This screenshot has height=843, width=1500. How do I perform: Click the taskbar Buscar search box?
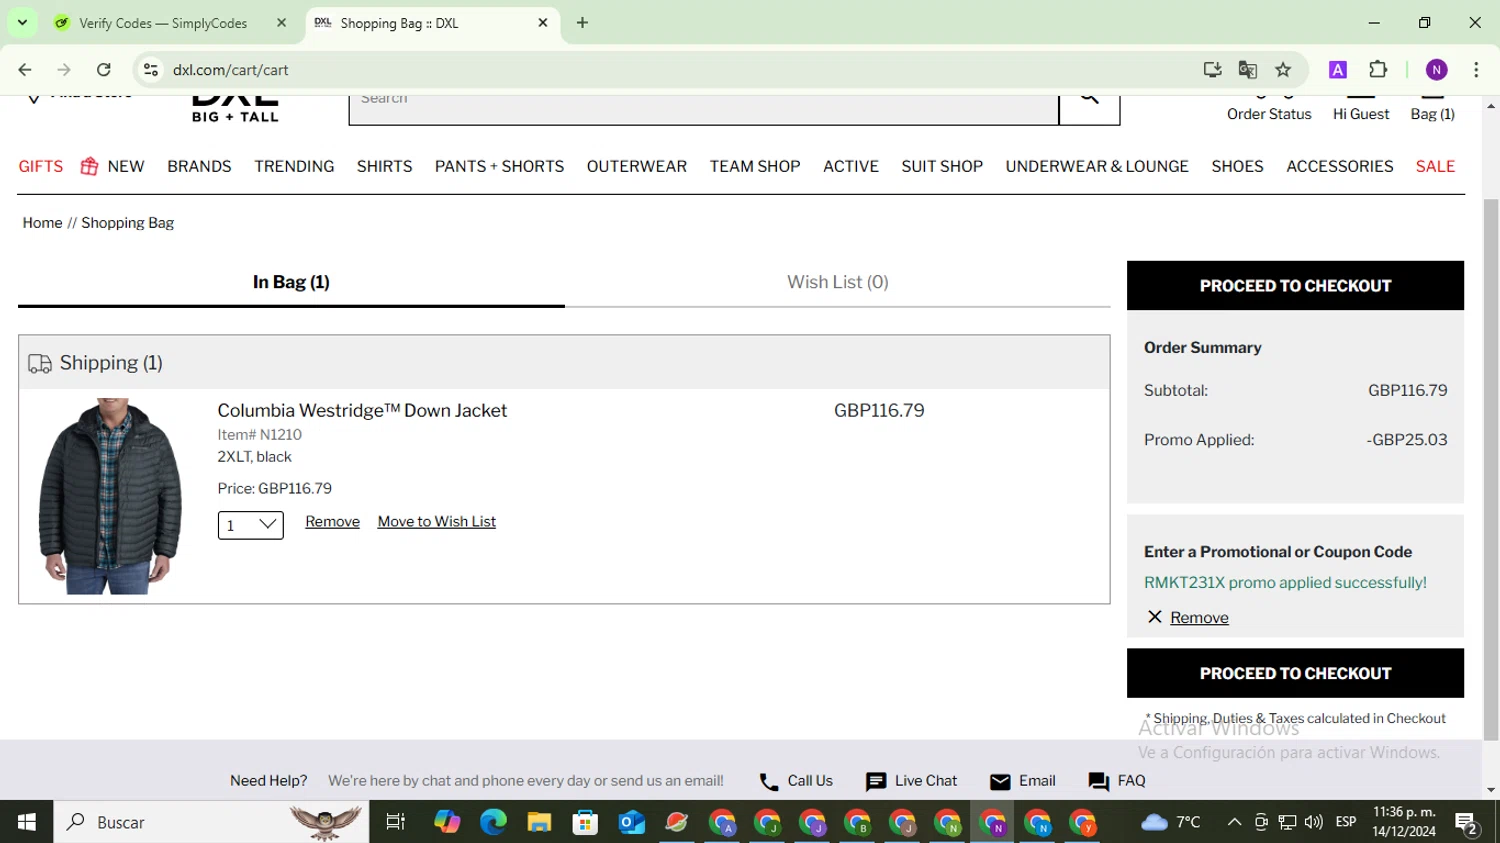click(211, 822)
